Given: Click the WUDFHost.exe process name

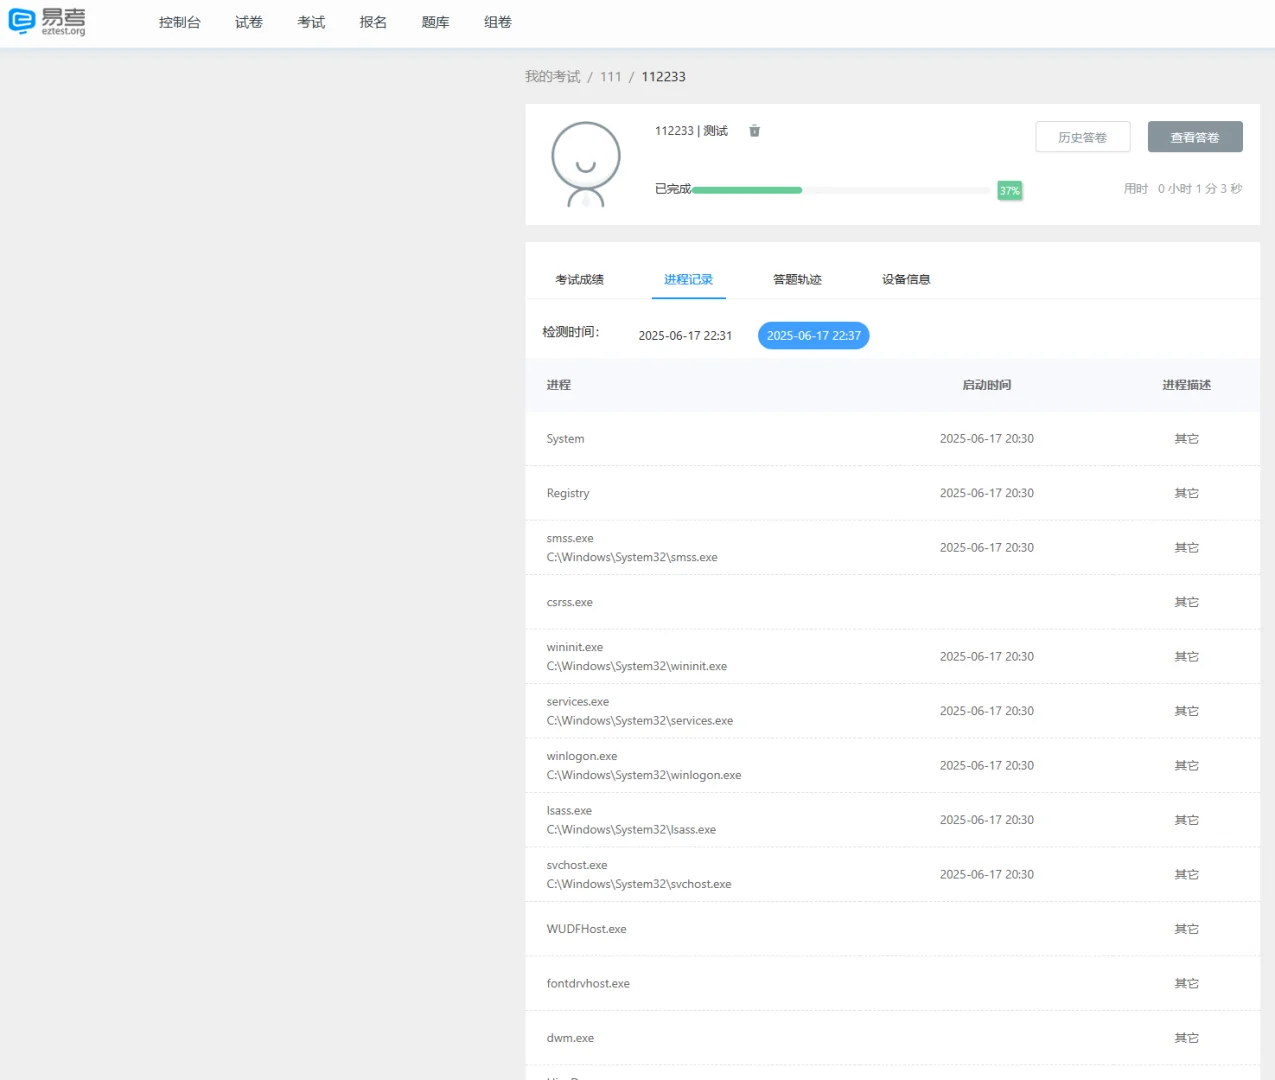Looking at the screenshot, I should [x=587, y=930].
